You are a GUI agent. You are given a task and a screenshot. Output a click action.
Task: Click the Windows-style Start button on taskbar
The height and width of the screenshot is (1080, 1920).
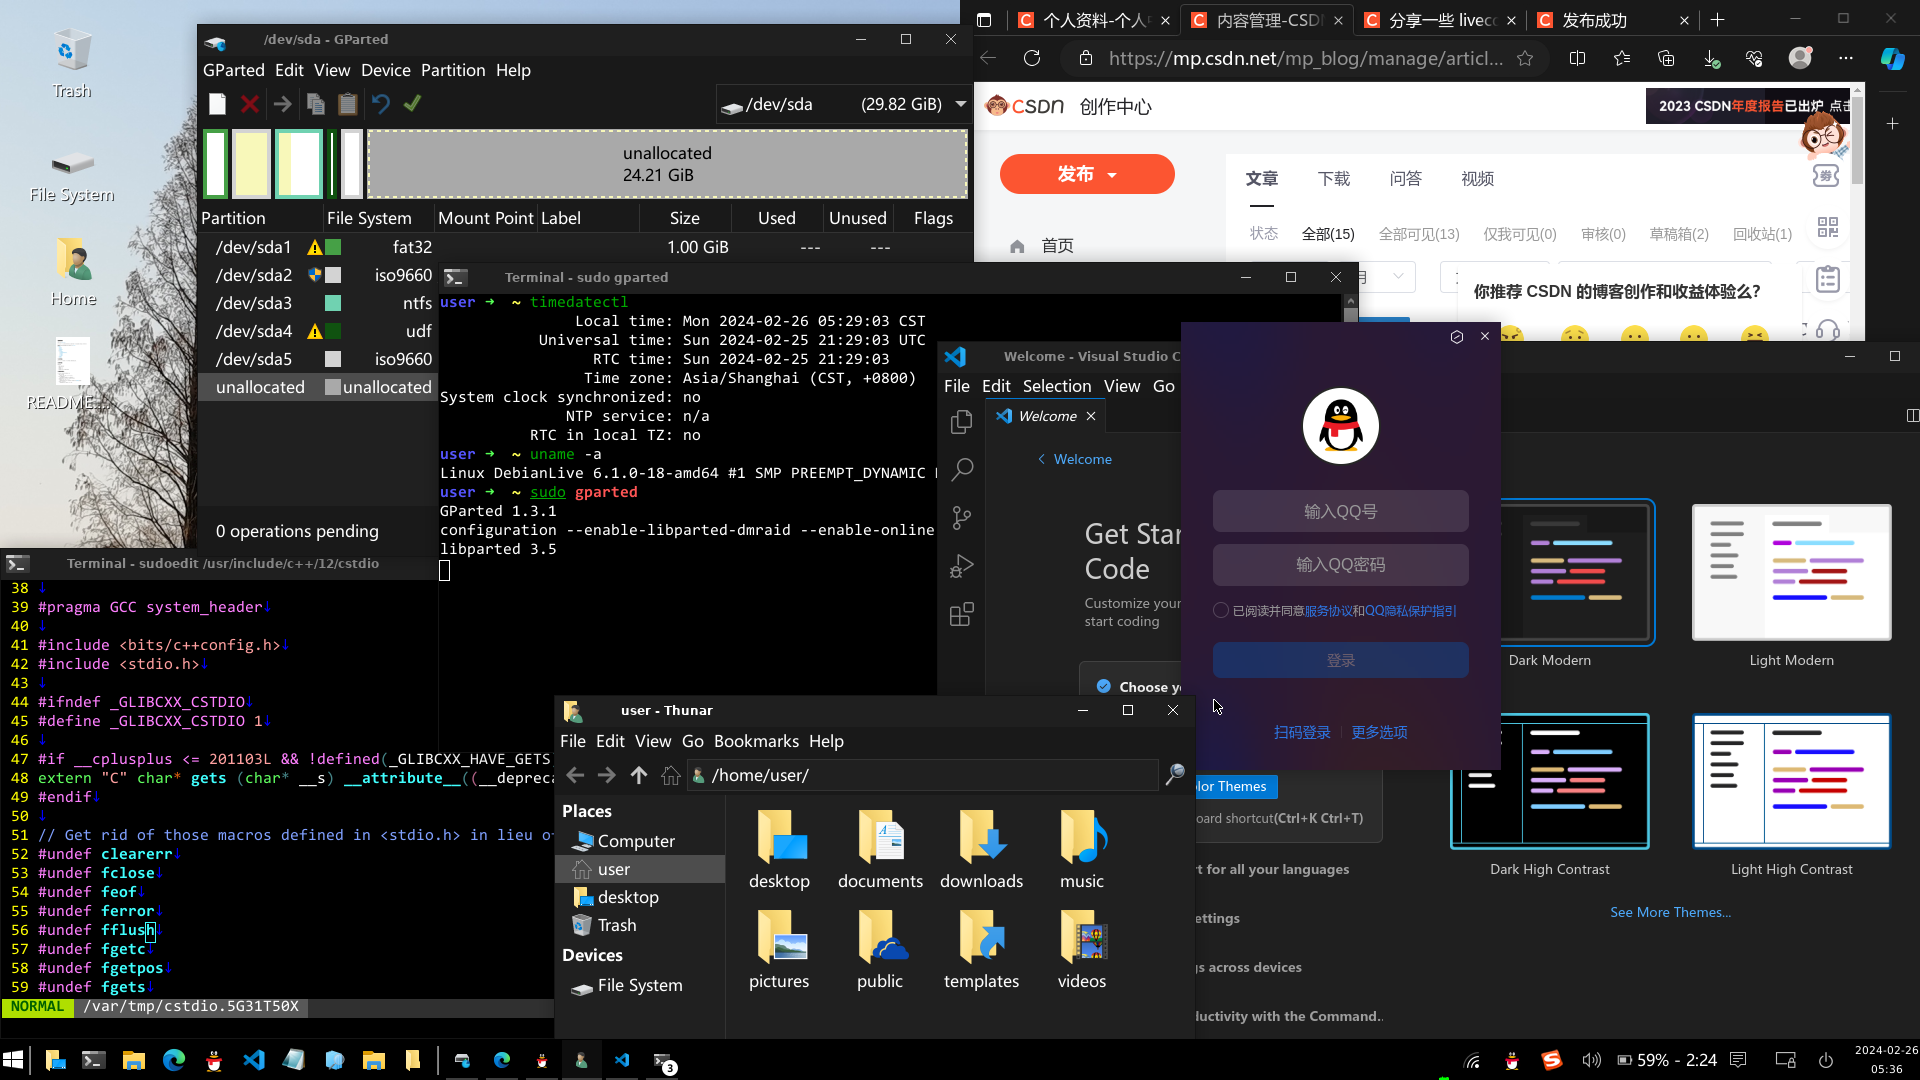coord(14,1060)
